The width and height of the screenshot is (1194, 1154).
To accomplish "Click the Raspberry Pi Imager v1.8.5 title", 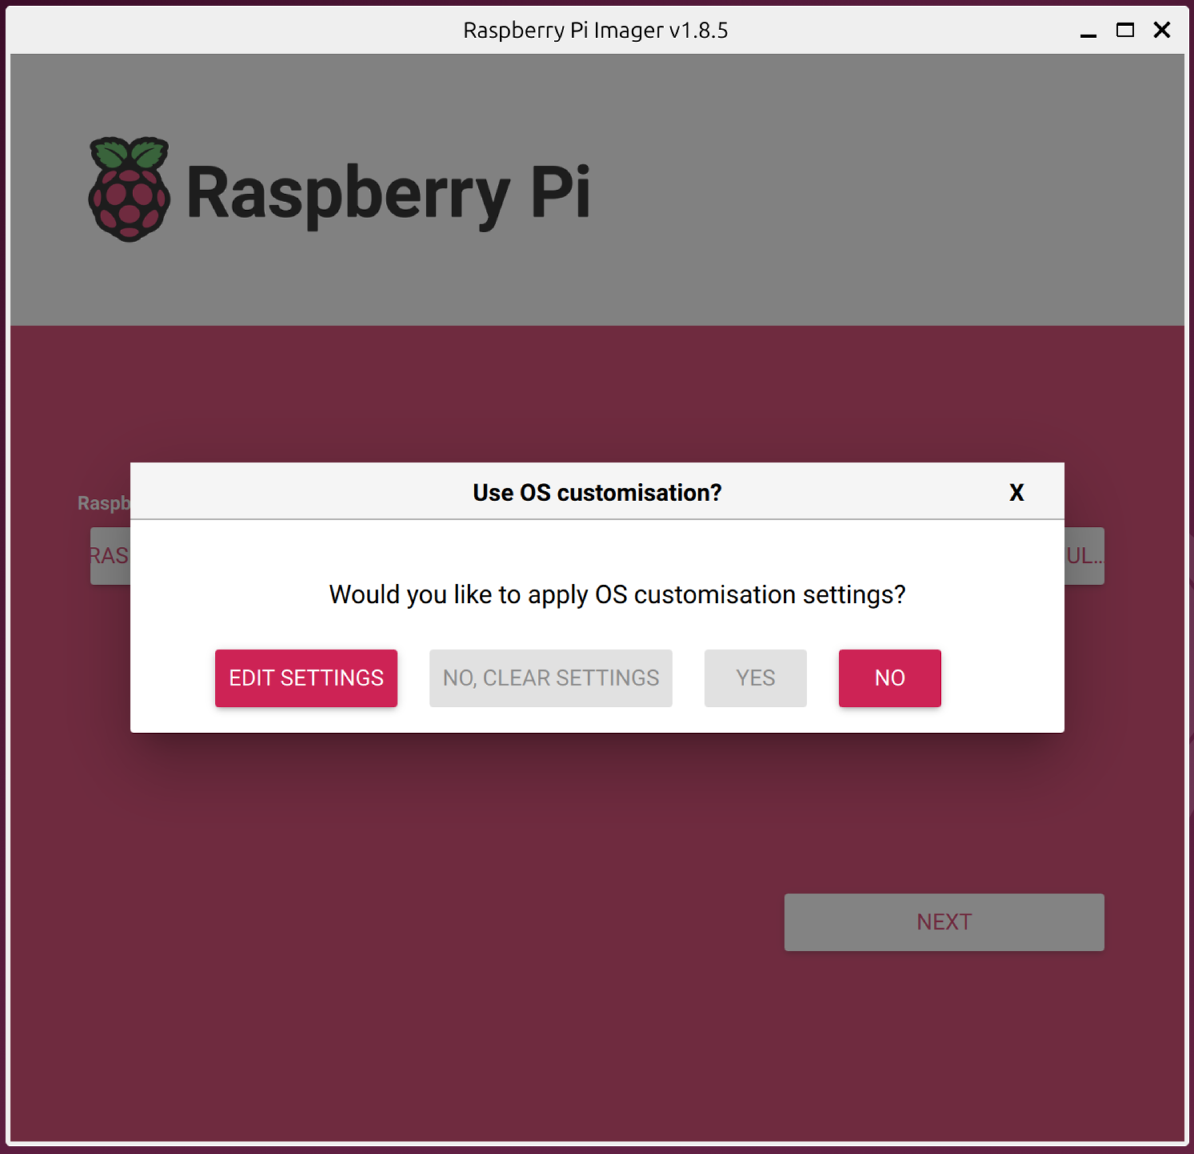I will tap(595, 30).
